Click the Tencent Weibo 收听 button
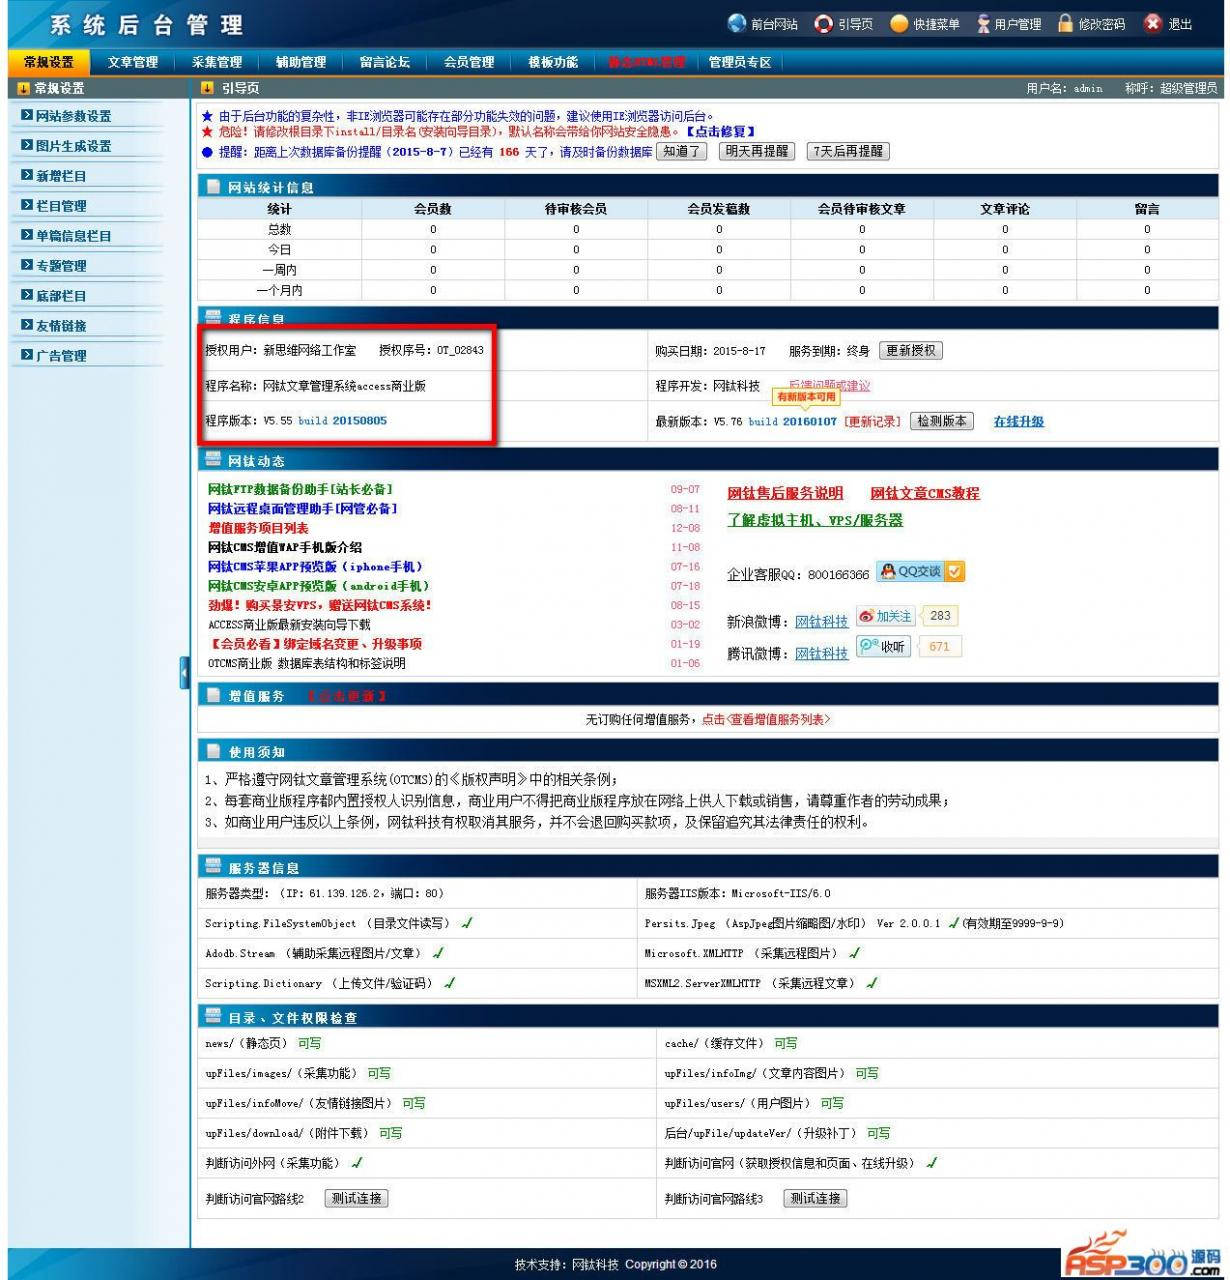 (x=883, y=647)
